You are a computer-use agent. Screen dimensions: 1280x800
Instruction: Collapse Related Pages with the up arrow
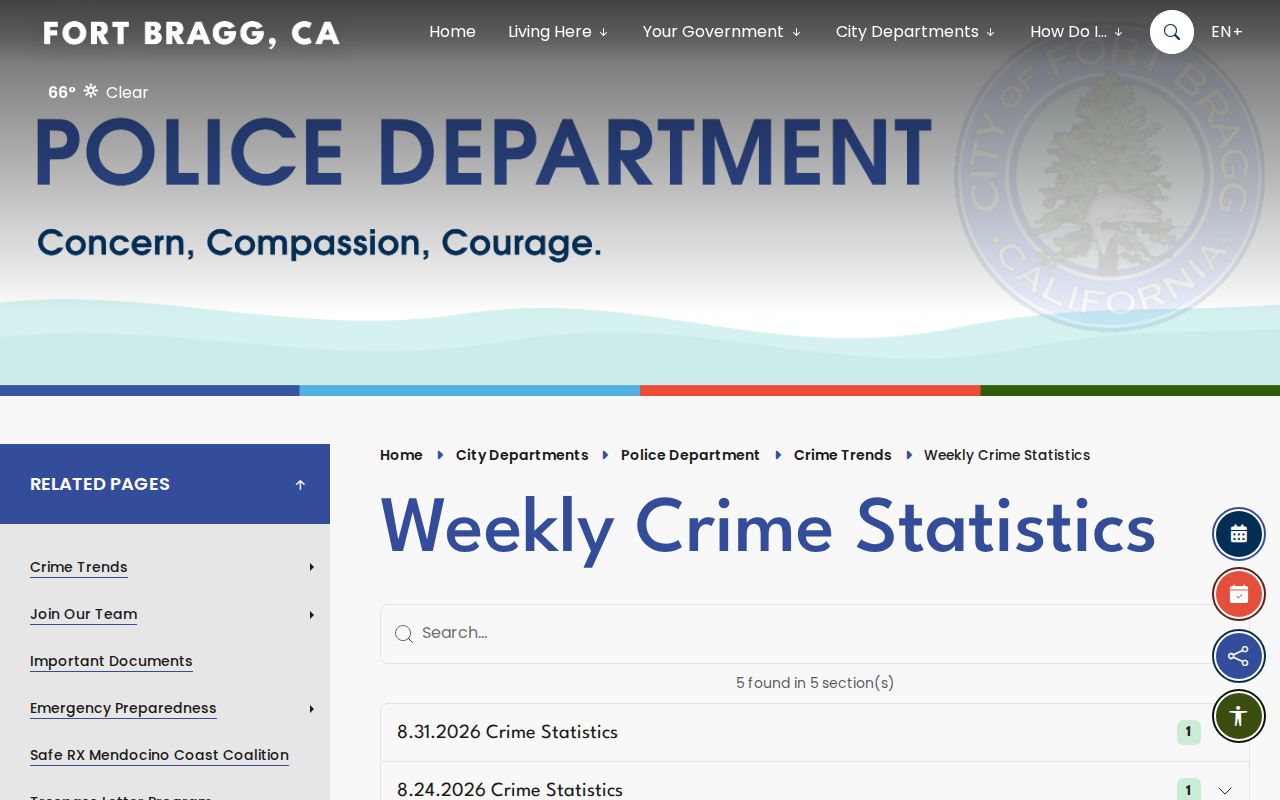coord(300,485)
